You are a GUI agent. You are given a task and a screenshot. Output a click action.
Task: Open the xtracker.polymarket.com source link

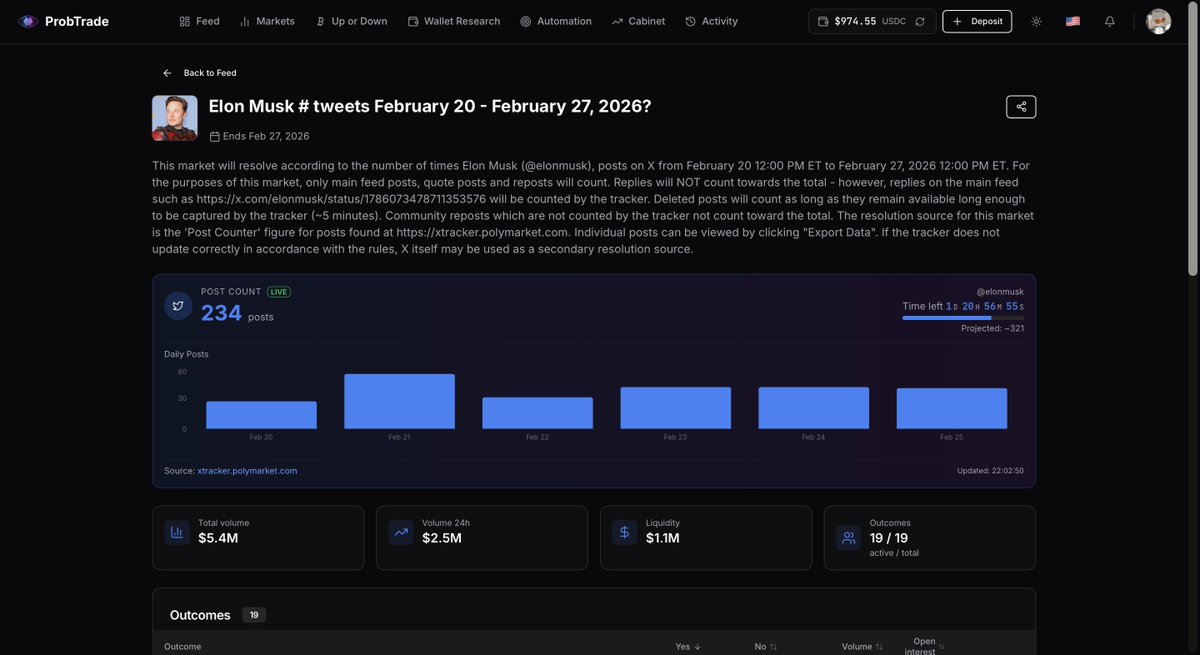click(247, 471)
